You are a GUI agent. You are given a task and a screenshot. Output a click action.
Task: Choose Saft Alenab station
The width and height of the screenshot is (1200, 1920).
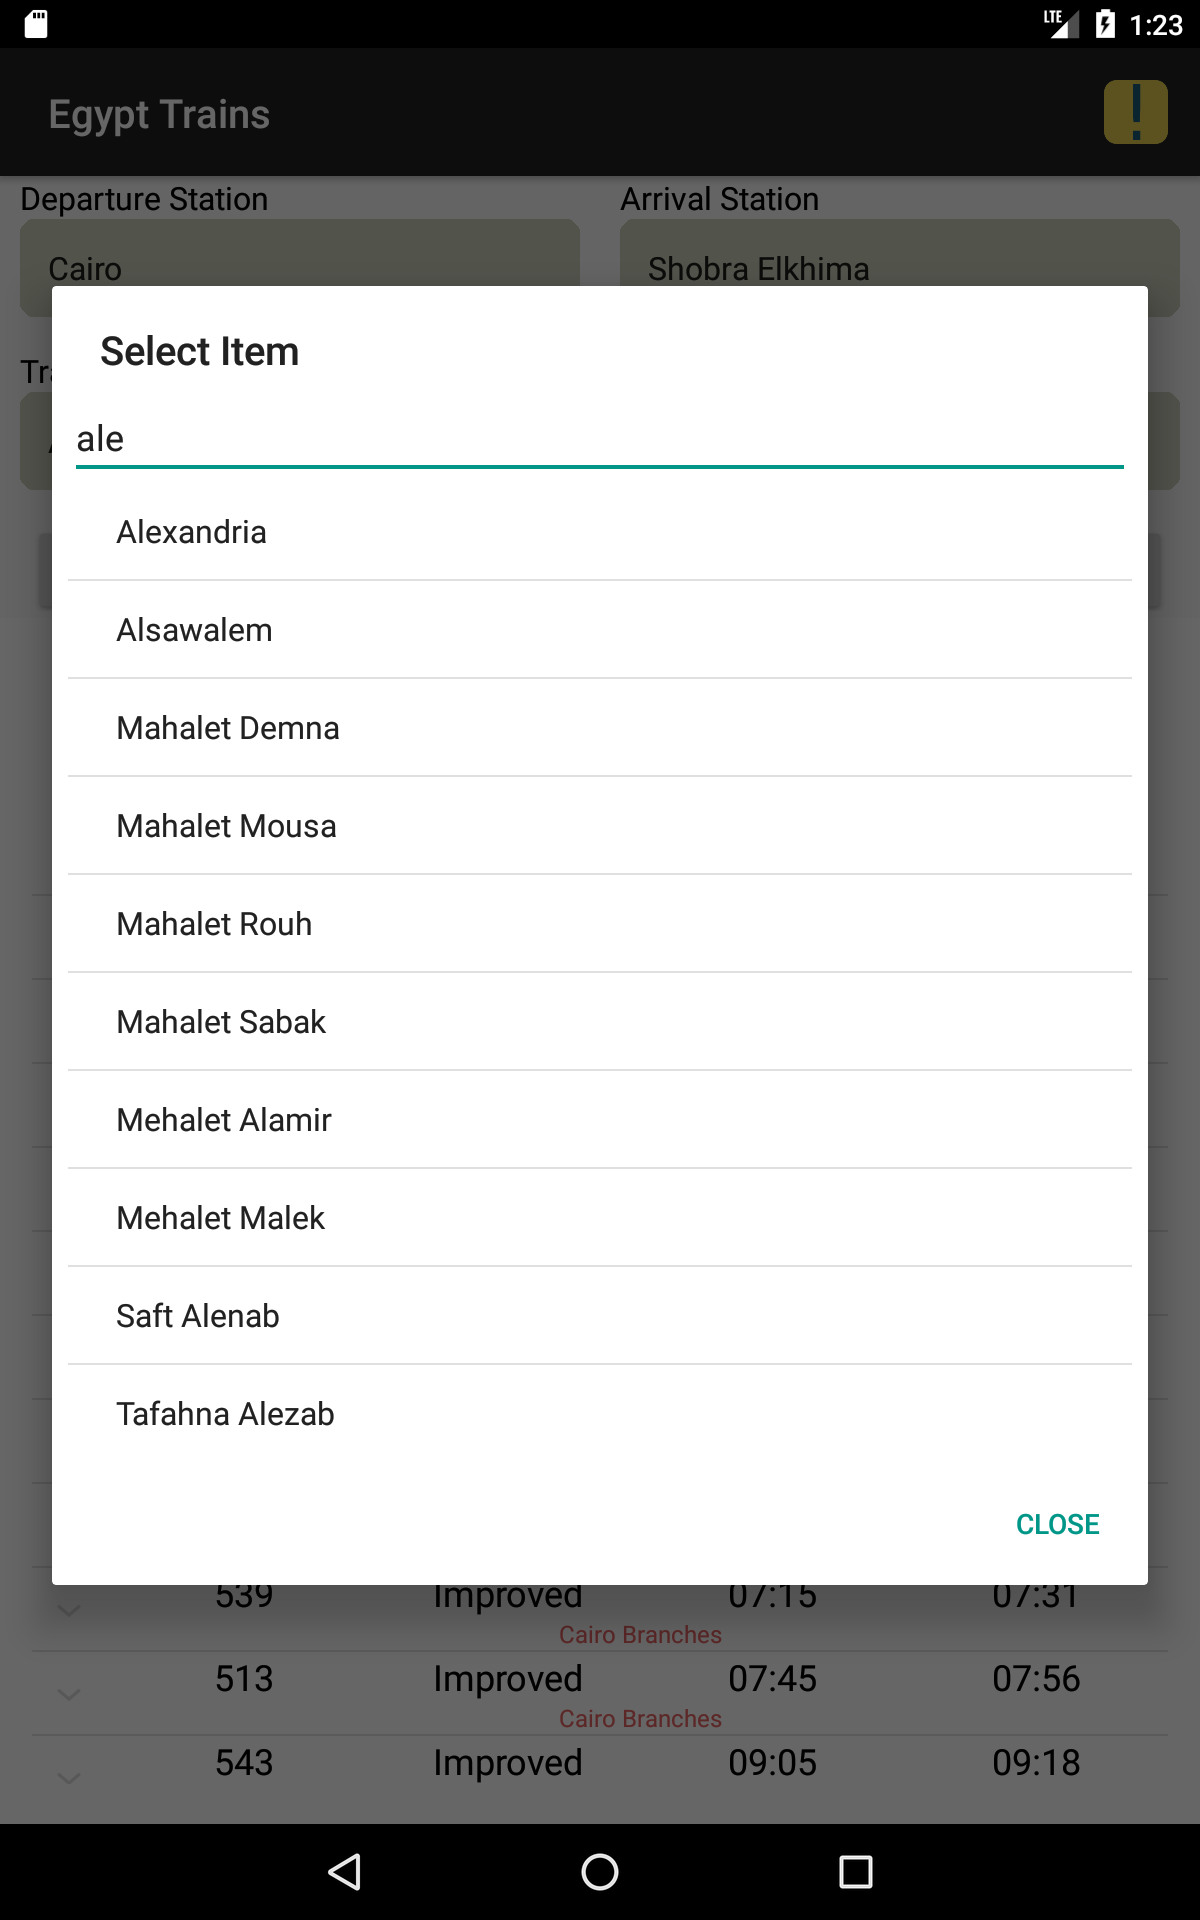coord(600,1316)
